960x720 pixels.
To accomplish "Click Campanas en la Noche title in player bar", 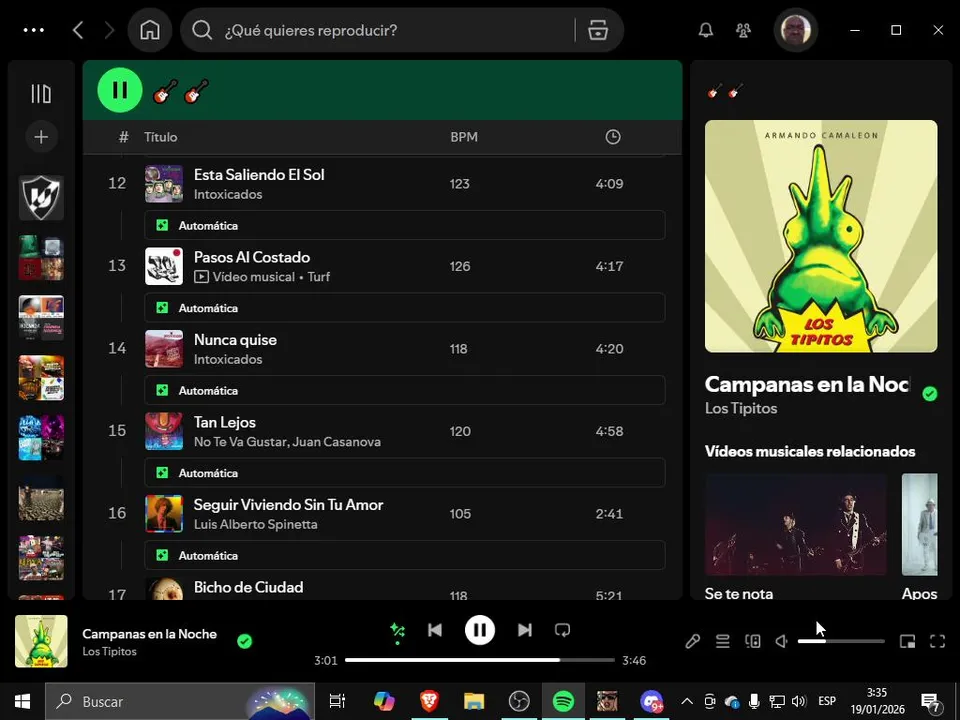I will 149,634.
